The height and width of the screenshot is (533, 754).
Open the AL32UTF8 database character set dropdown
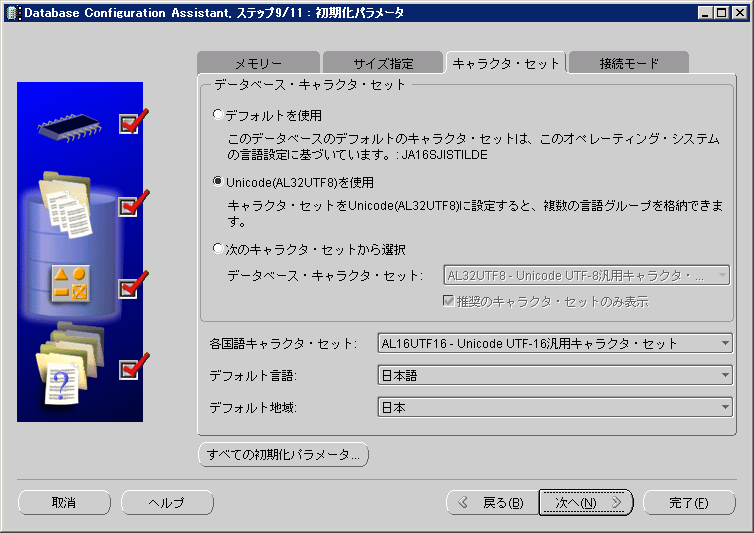[x=586, y=275]
